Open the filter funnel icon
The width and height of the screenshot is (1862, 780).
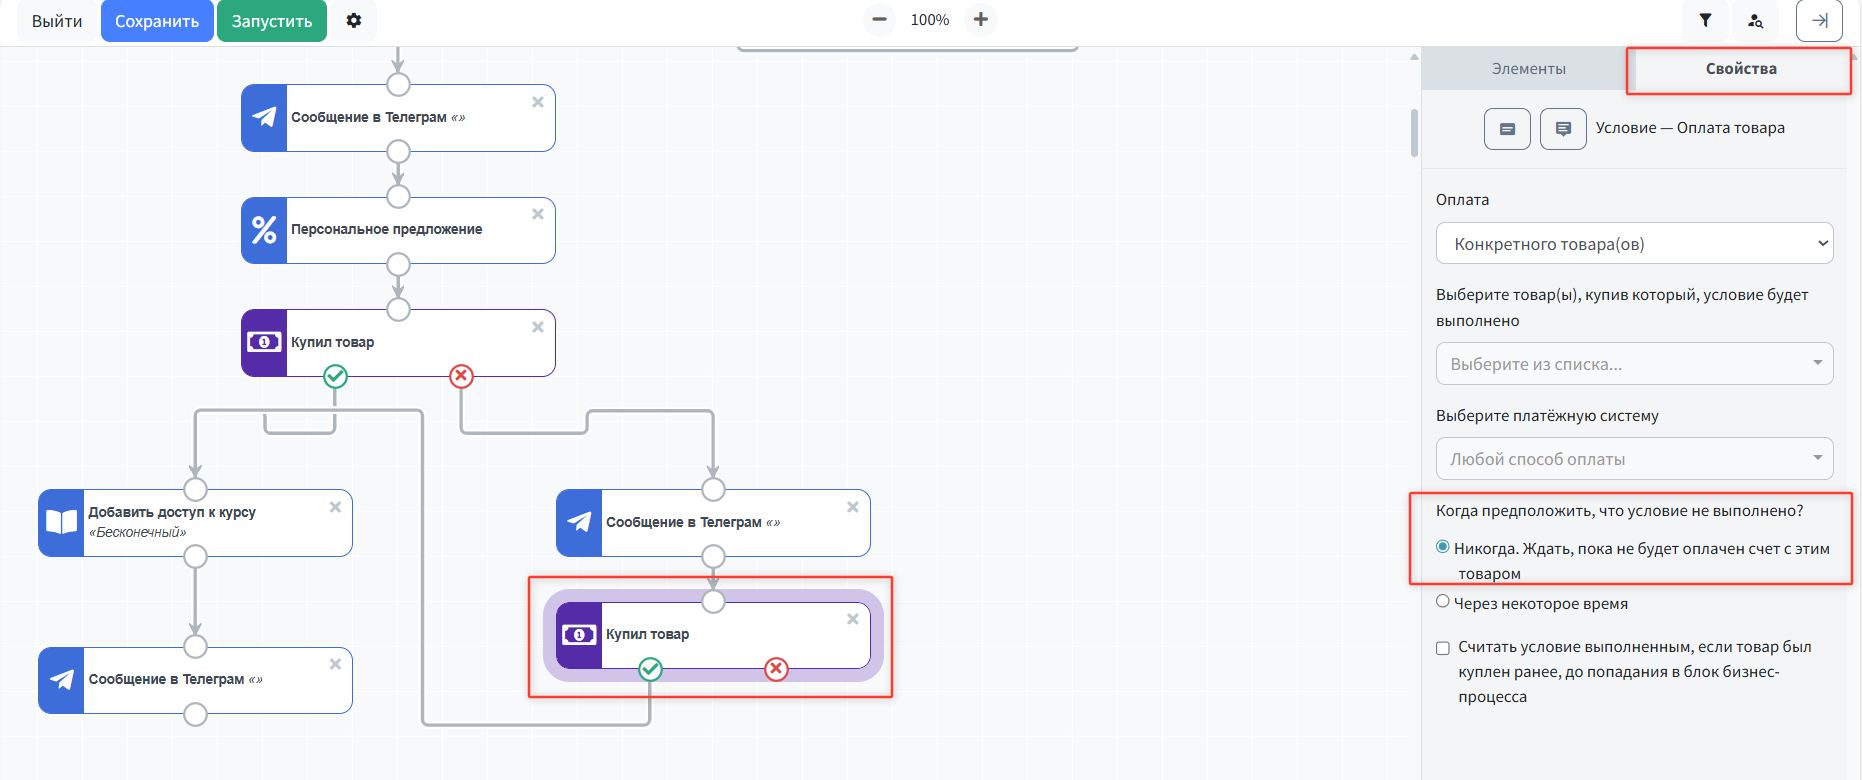click(1705, 21)
